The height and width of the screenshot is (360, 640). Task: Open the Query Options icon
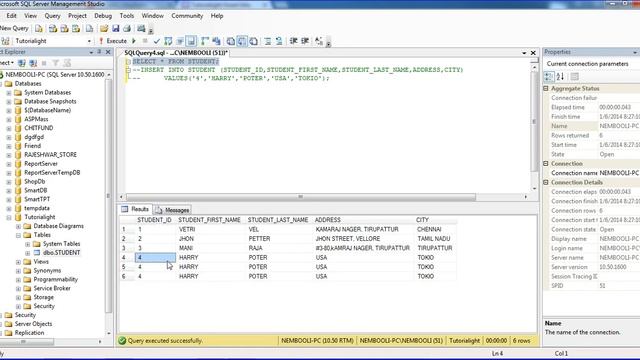[180, 41]
